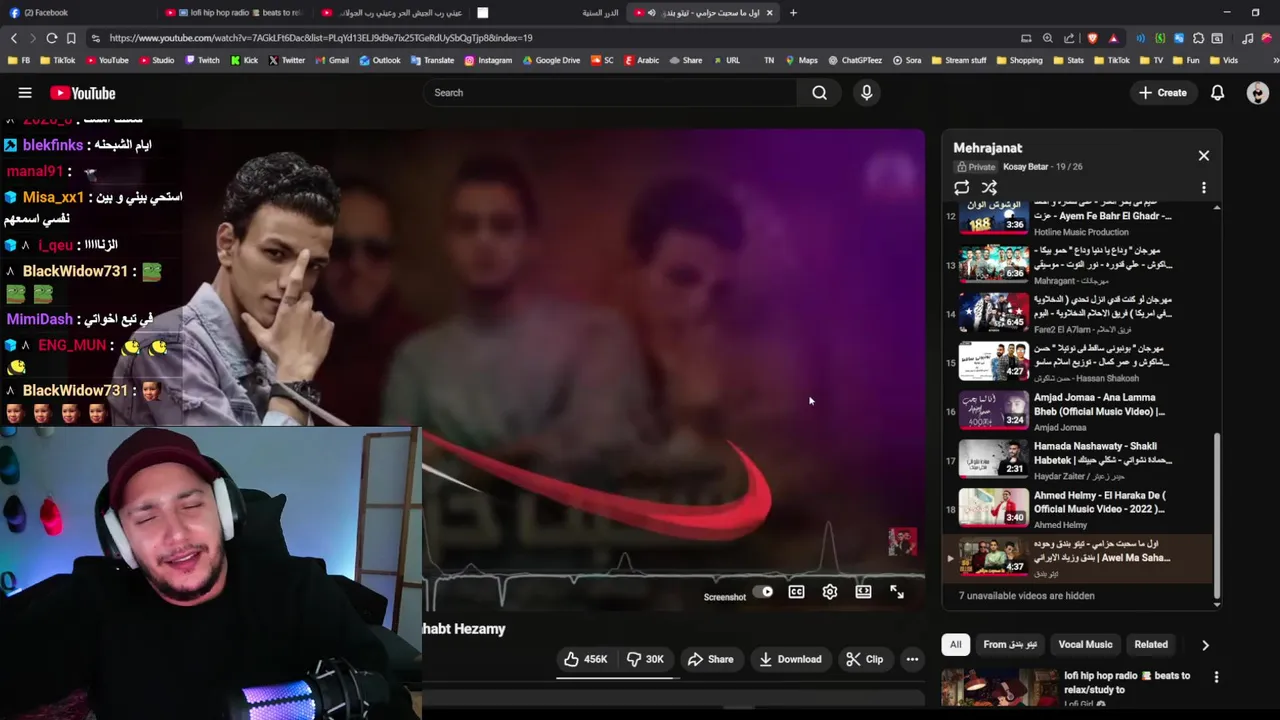
Task: Open lofi hip hop radio suggested video
Action: tap(1067, 688)
